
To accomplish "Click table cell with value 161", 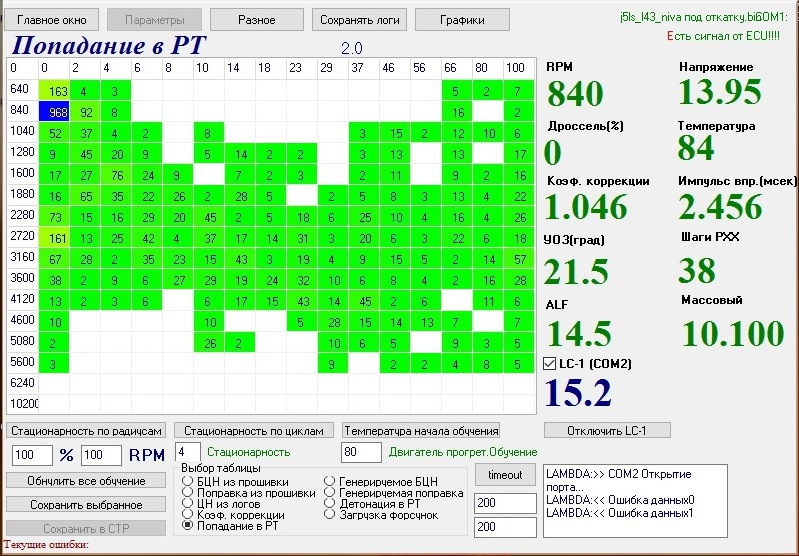I will (x=54, y=237).
